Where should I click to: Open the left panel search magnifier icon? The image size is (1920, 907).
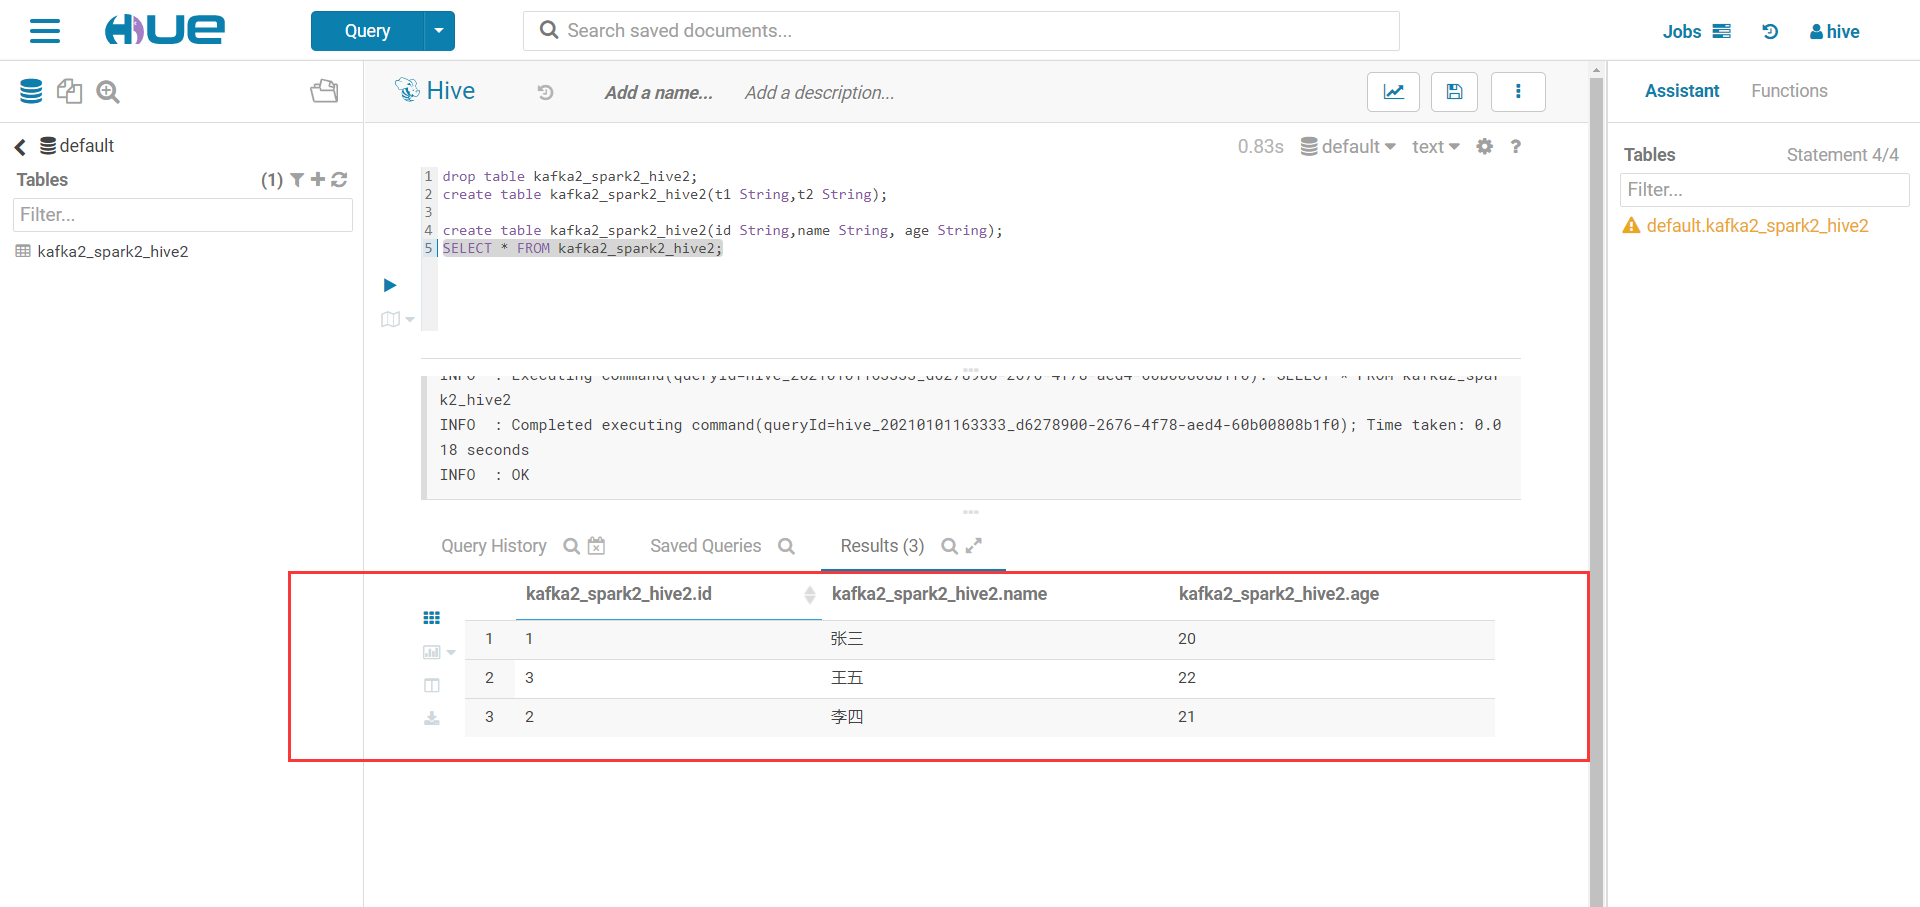108,92
